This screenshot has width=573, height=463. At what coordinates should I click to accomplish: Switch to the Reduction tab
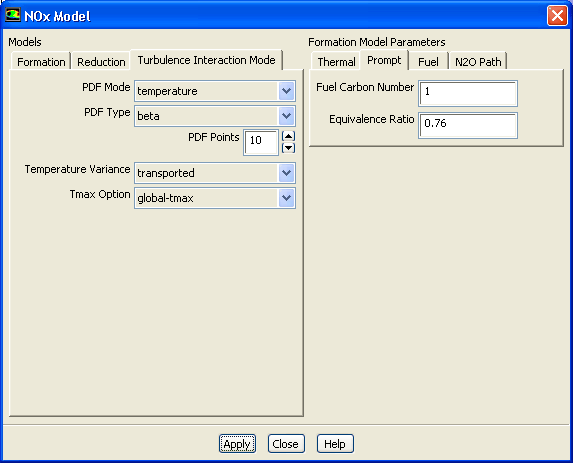coord(101,62)
